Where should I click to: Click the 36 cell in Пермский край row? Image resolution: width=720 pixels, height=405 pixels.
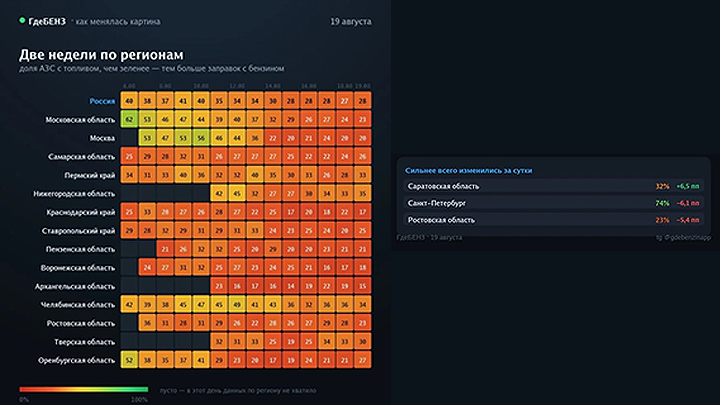[x=201, y=174]
